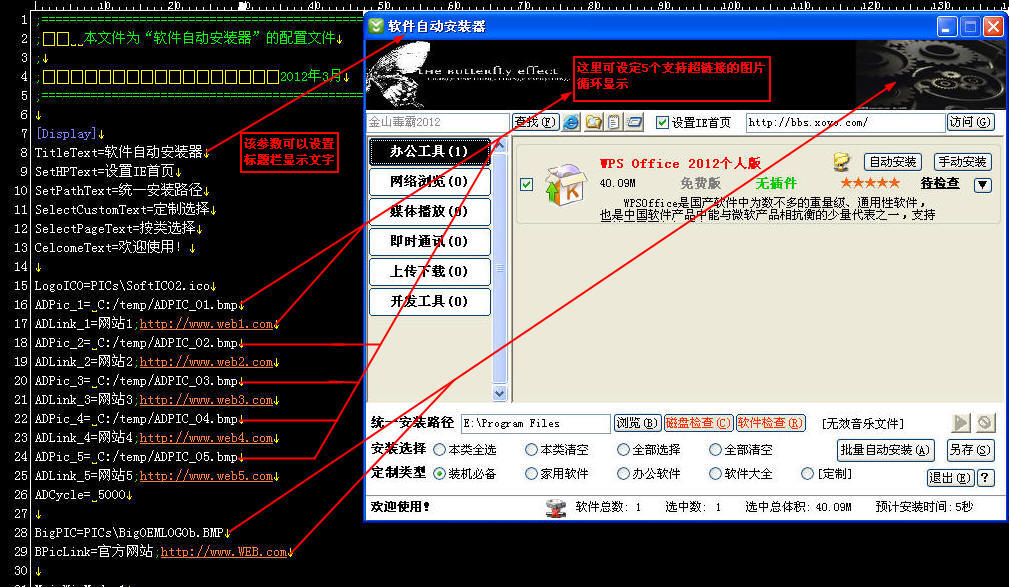Click the [Display] section header in editor
1009x587 pixels.
tap(66, 134)
